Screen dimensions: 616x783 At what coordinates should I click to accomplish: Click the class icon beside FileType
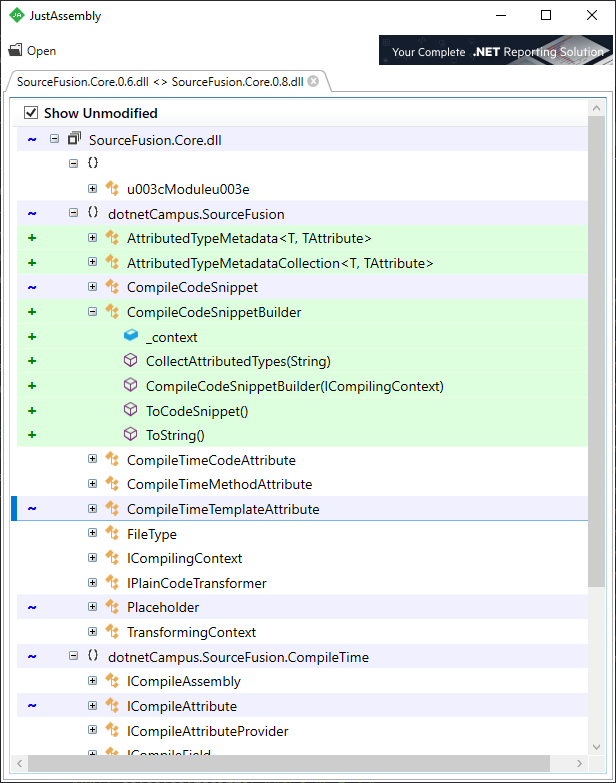point(112,534)
